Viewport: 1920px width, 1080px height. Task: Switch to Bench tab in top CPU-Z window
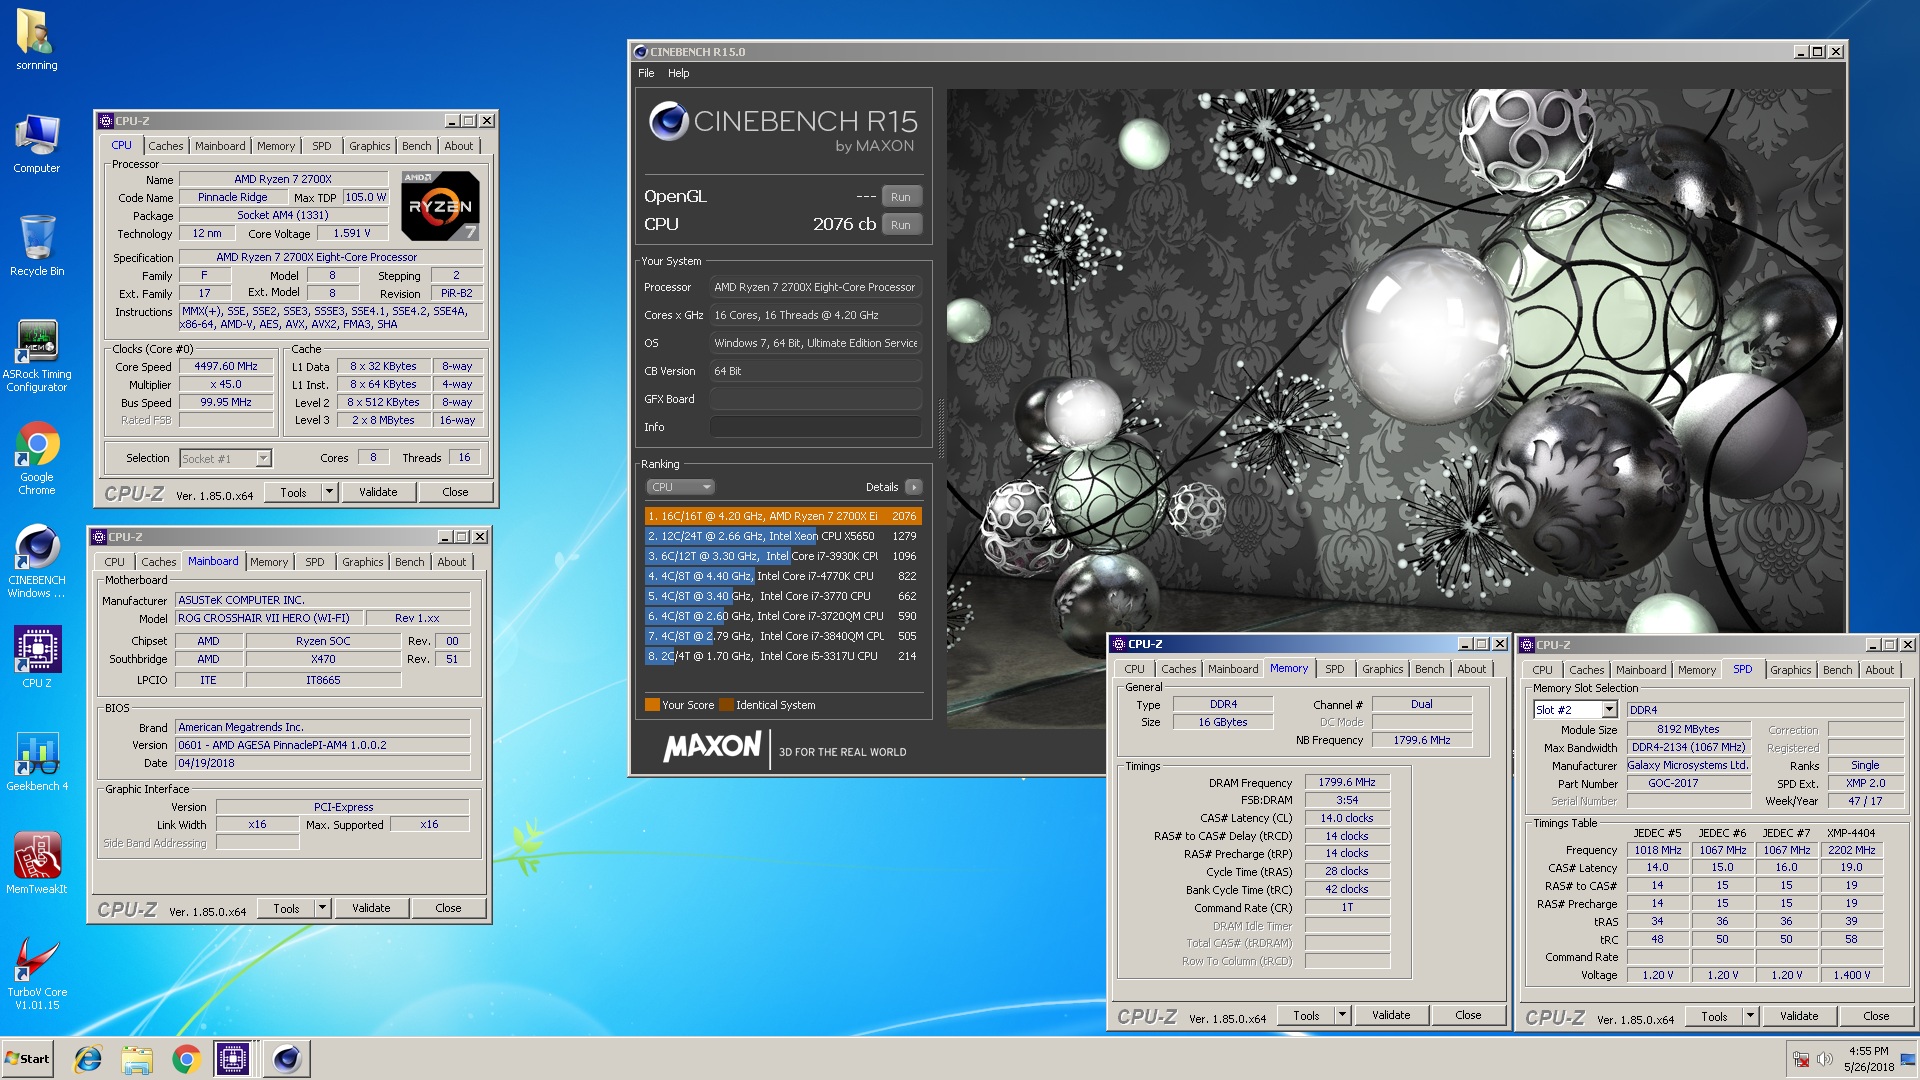click(x=417, y=146)
